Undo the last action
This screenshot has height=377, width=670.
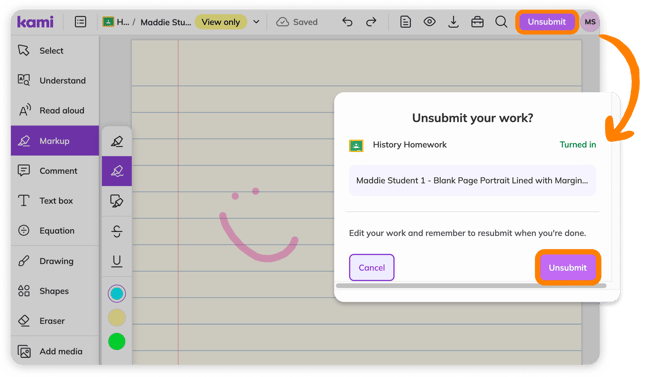[347, 22]
